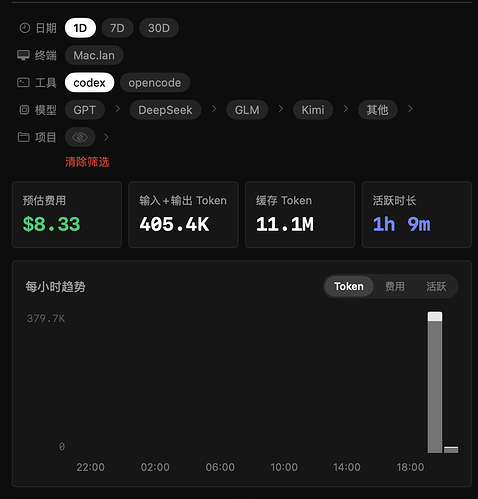
Task: Click the terminal icon beside 工具
Action: point(23,82)
